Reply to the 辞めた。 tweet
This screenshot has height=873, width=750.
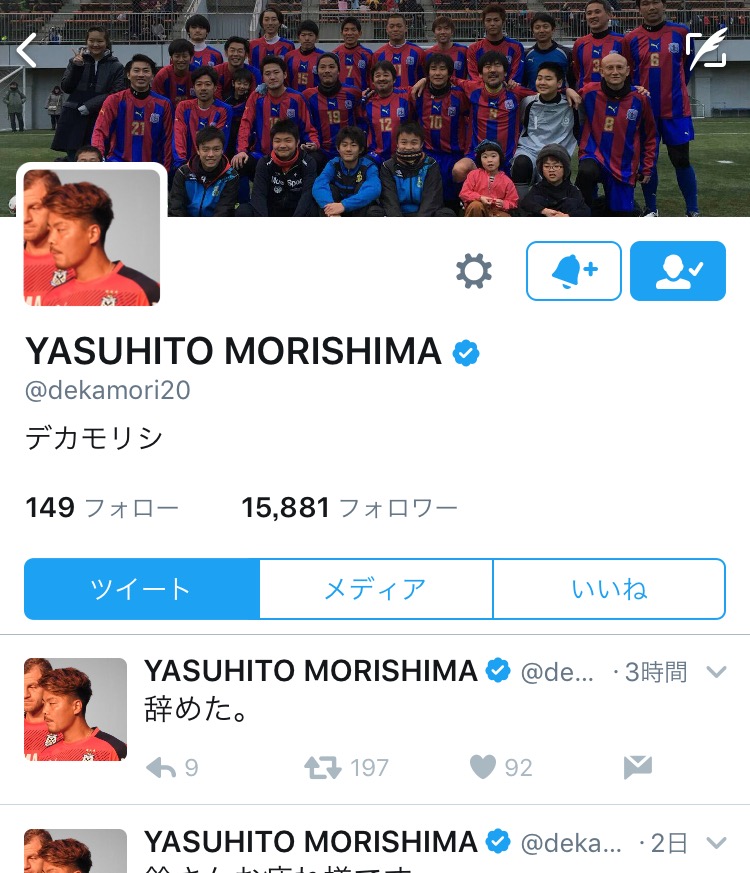pos(171,768)
